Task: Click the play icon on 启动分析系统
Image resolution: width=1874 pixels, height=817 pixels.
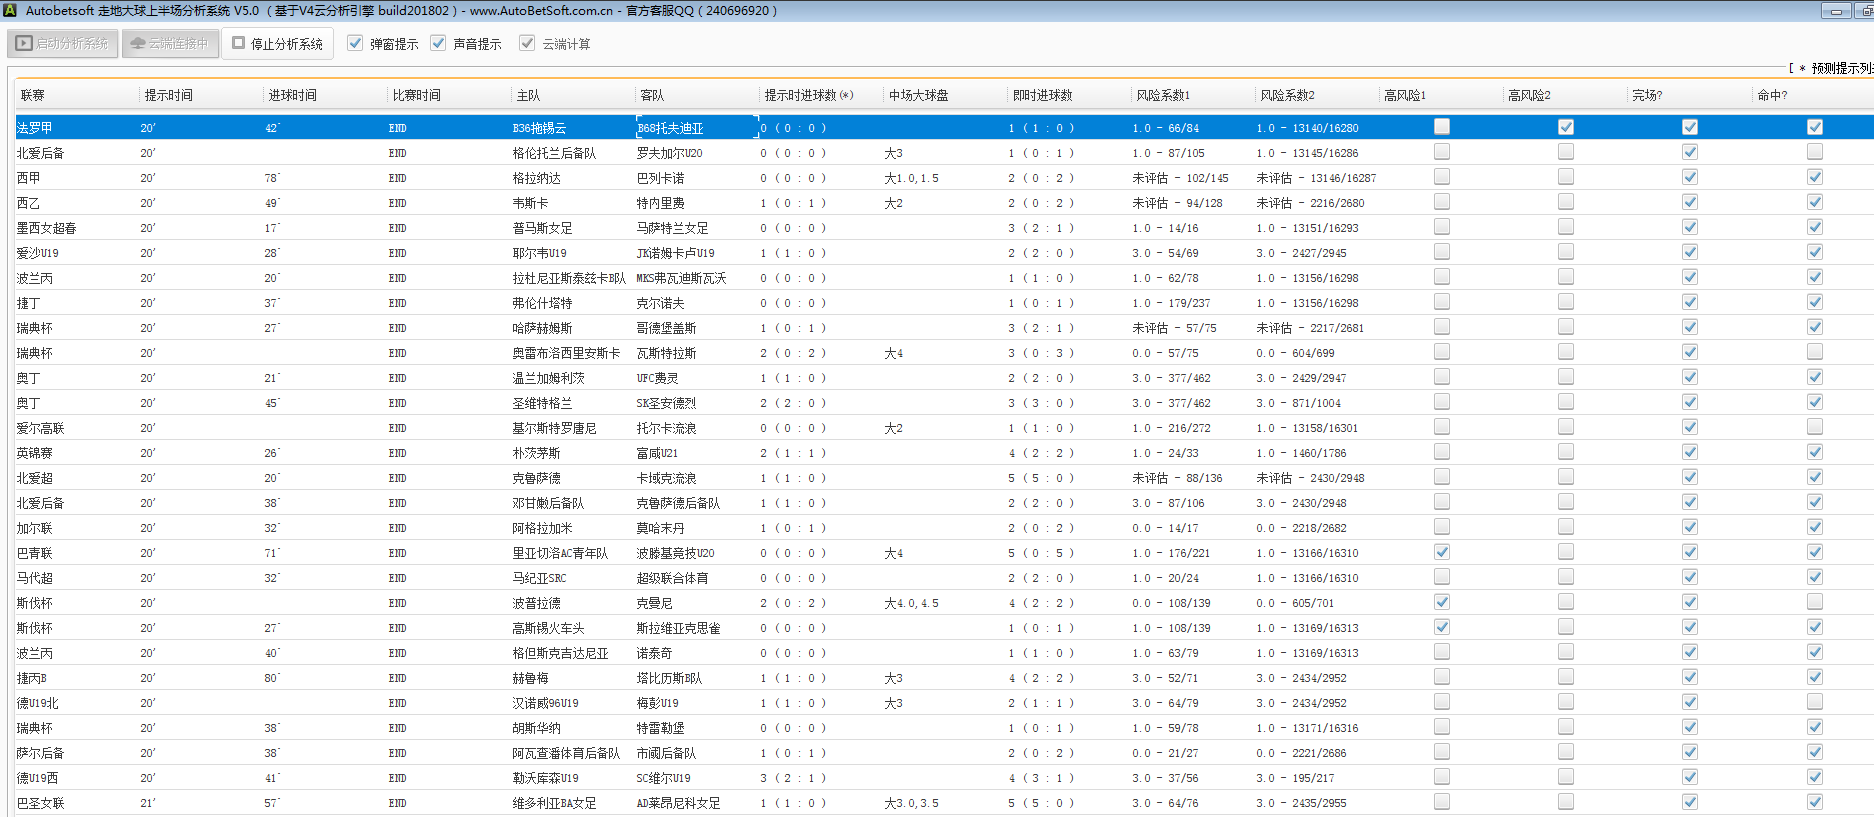Action: [24, 44]
